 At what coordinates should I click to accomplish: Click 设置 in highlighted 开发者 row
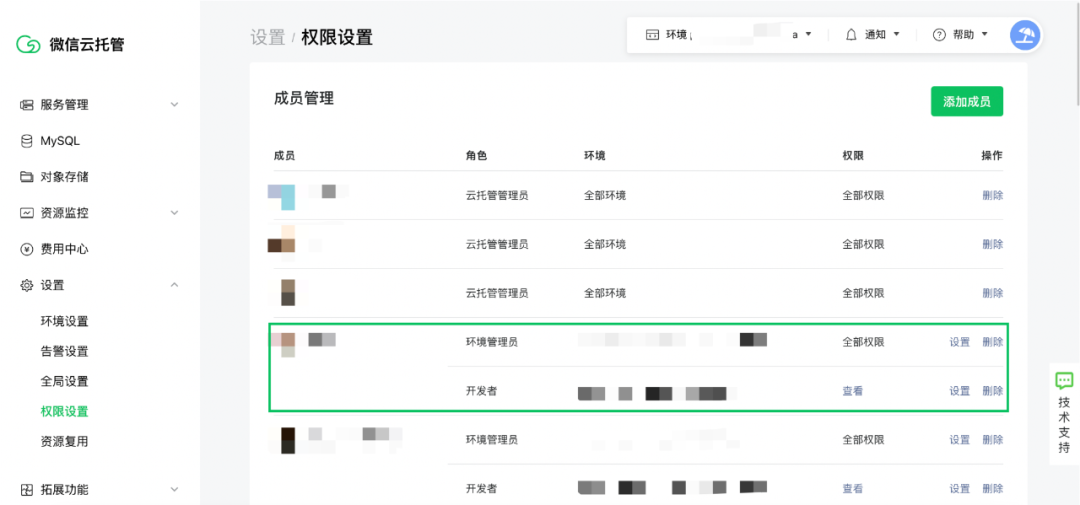[x=959, y=391]
